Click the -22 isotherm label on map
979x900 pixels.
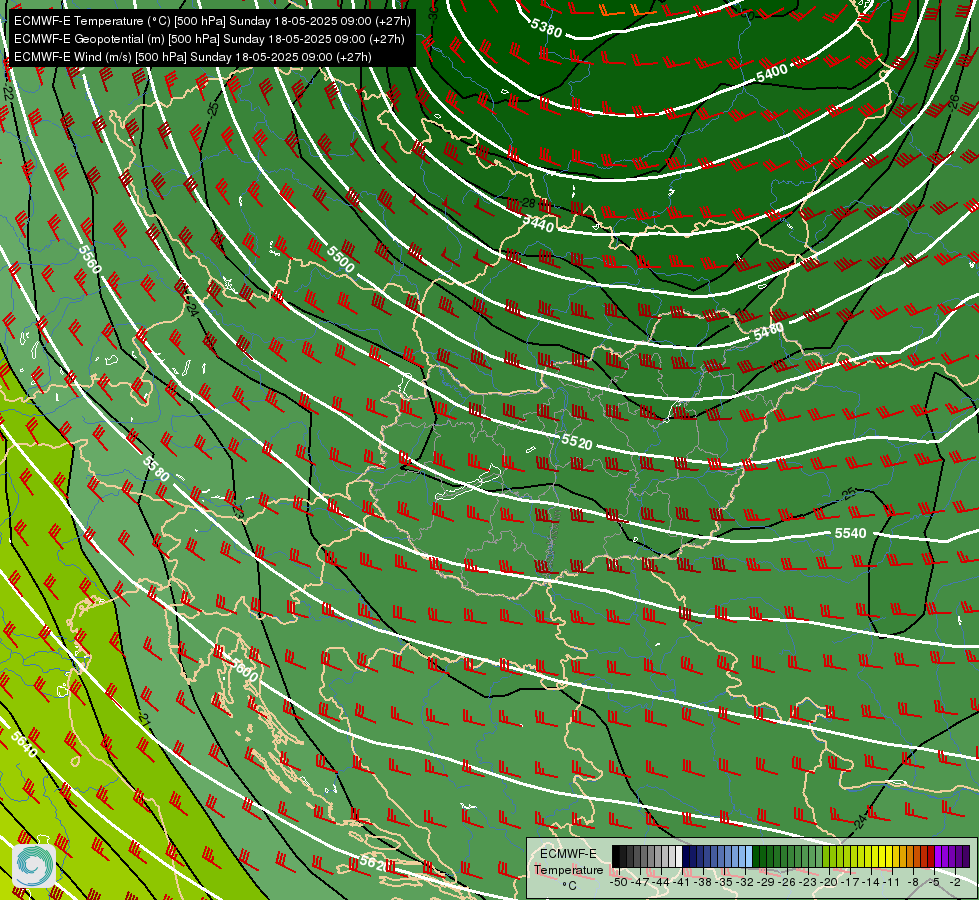[8, 92]
